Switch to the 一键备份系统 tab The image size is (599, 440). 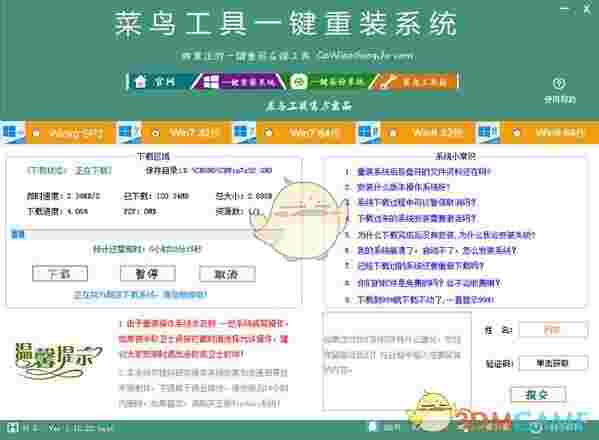click(x=329, y=81)
